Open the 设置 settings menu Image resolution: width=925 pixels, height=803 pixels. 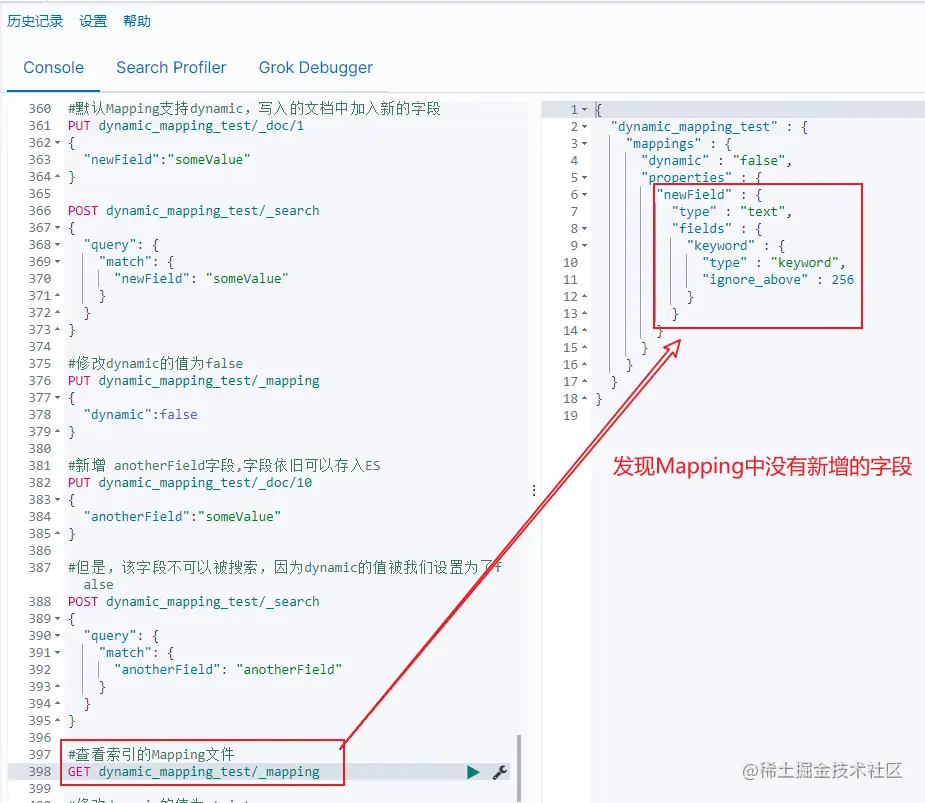(x=93, y=21)
